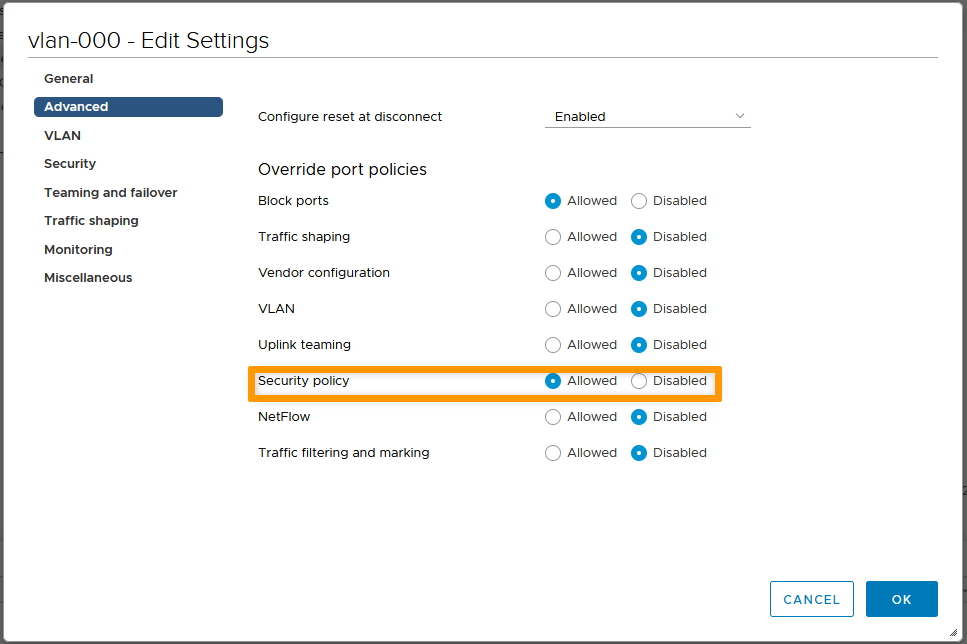Select Disabled for Security policy
Viewport: 967px width, 644px height.
click(x=639, y=381)
